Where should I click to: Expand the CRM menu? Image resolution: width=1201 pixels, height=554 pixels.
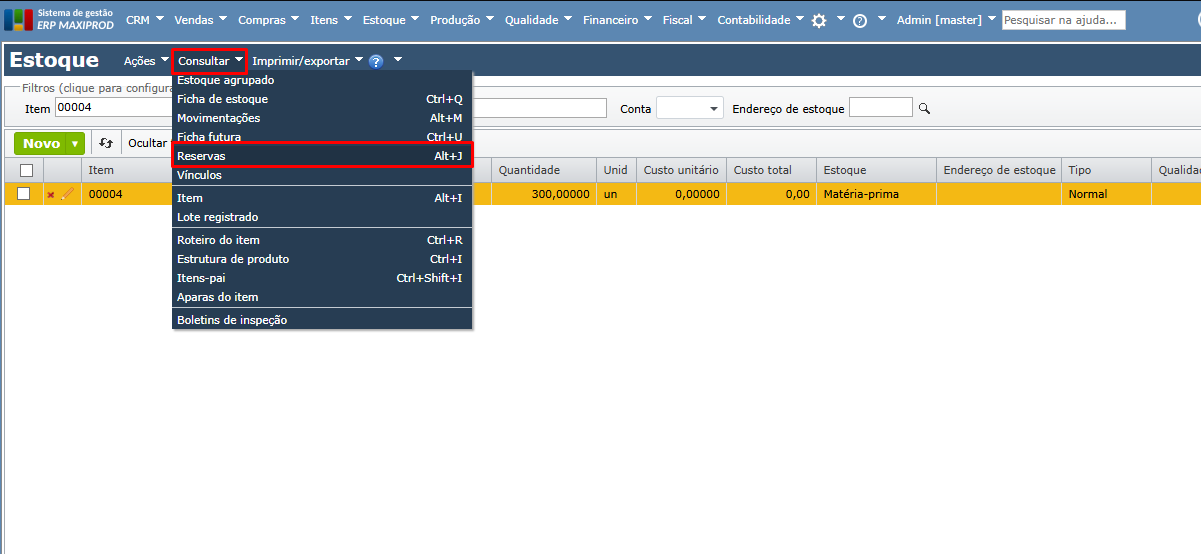[x=145, y=20]
